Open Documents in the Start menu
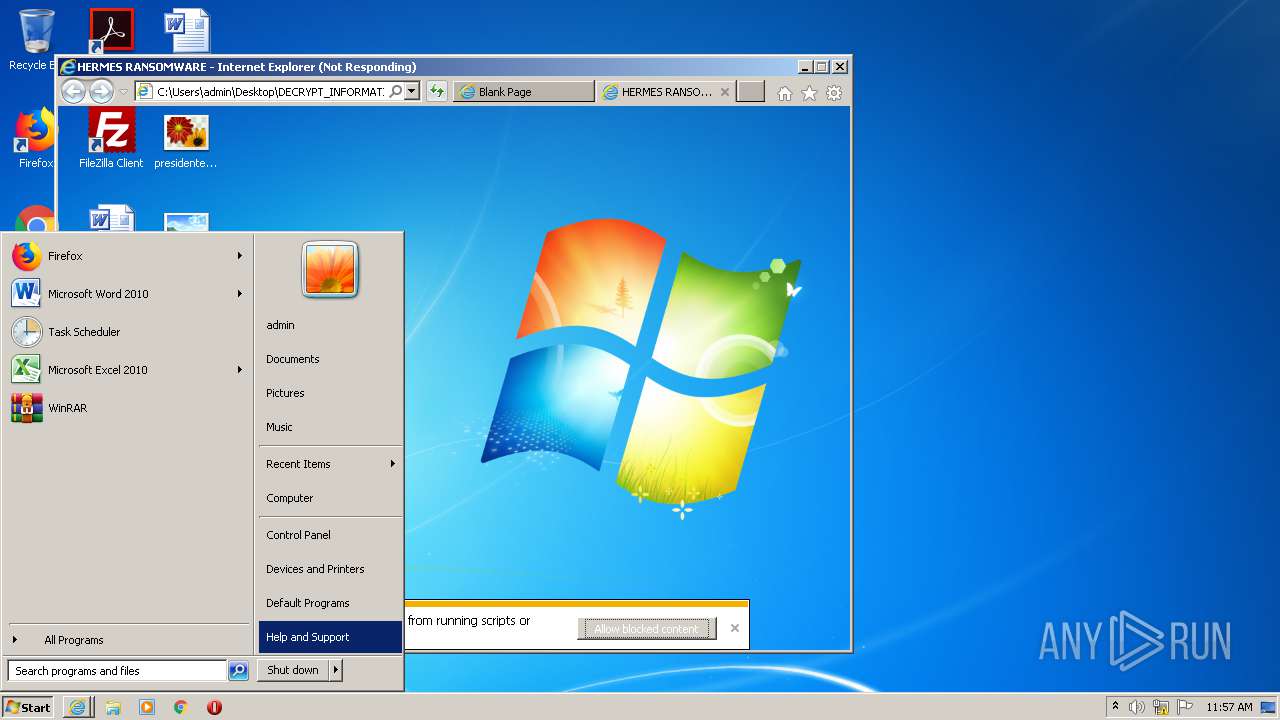The image size is (1280, 720). (x=330, y=359)
